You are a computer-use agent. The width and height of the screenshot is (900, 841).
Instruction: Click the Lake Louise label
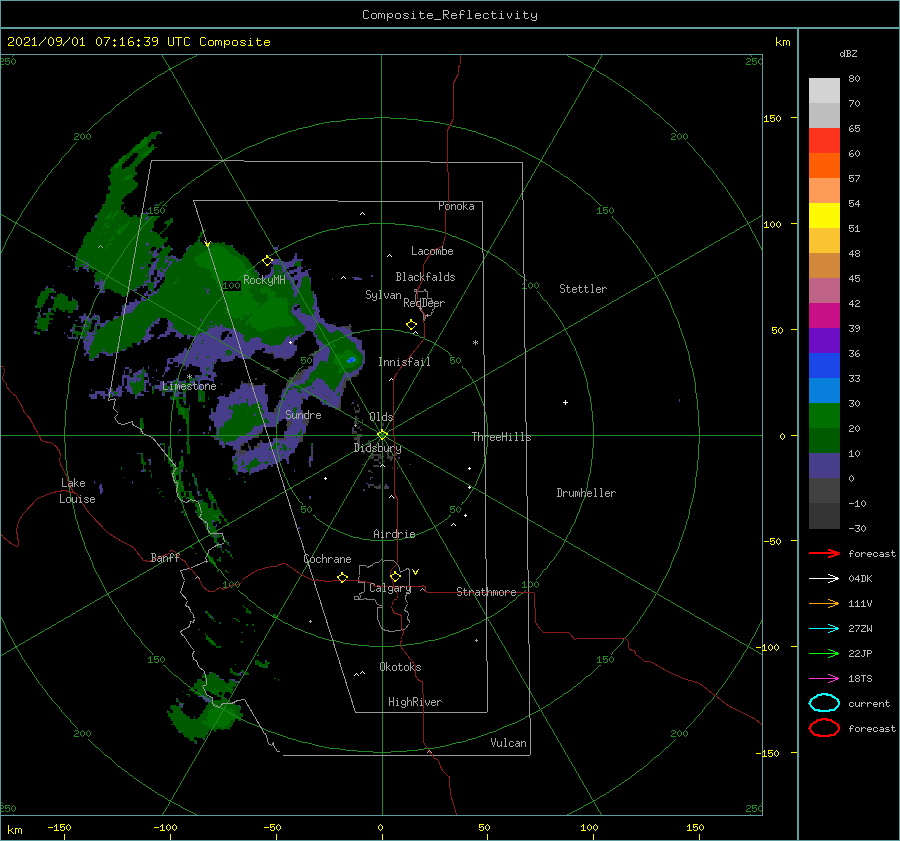pyautogui.click(x=77, y=491)
